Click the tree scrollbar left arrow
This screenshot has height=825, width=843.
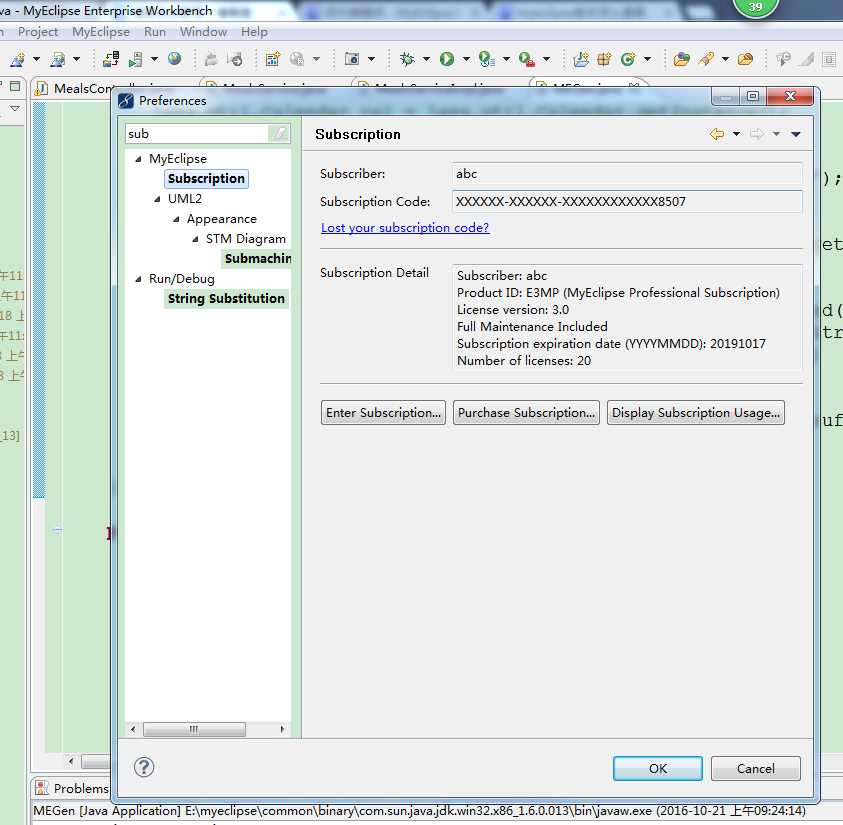(x=133, y=729)
